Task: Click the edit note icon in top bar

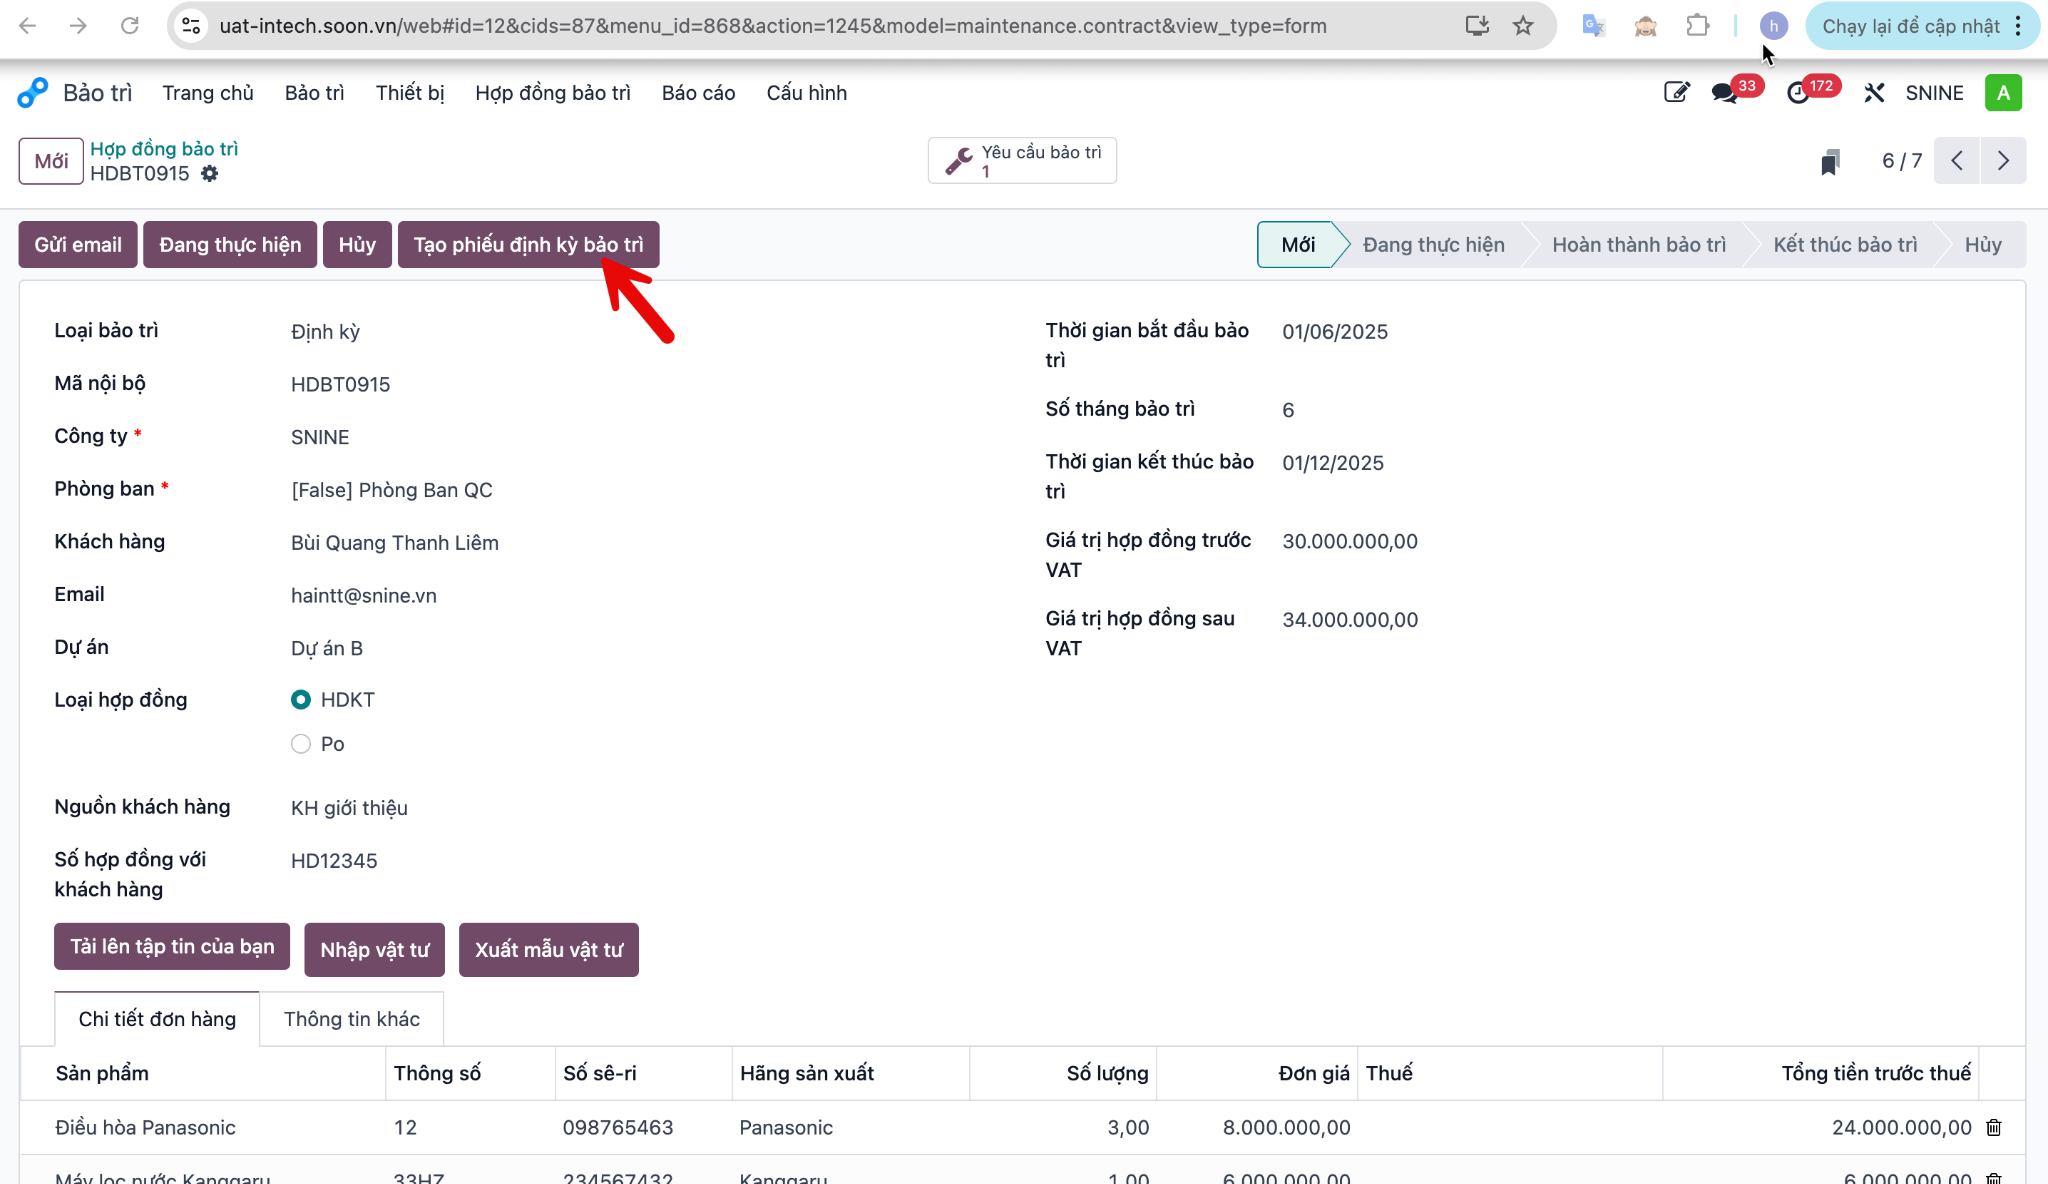Action: (1677, 93)
